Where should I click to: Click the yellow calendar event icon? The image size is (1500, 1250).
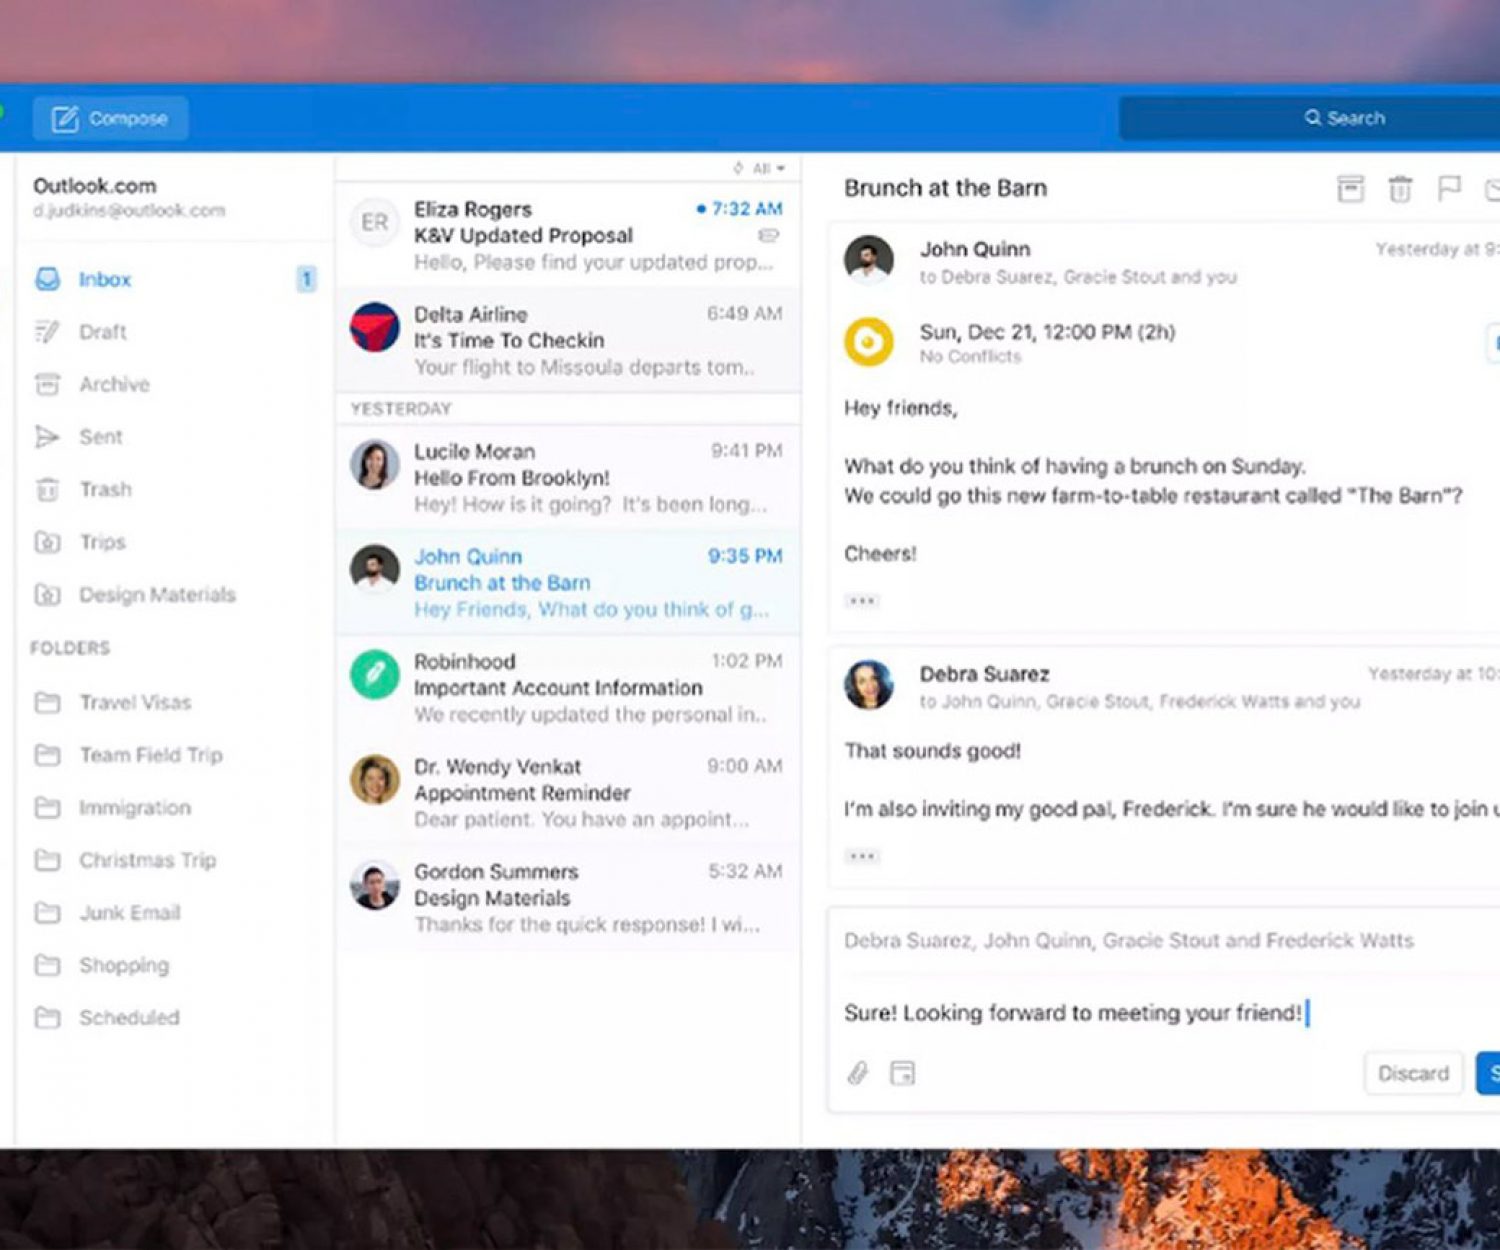[868, 342]
